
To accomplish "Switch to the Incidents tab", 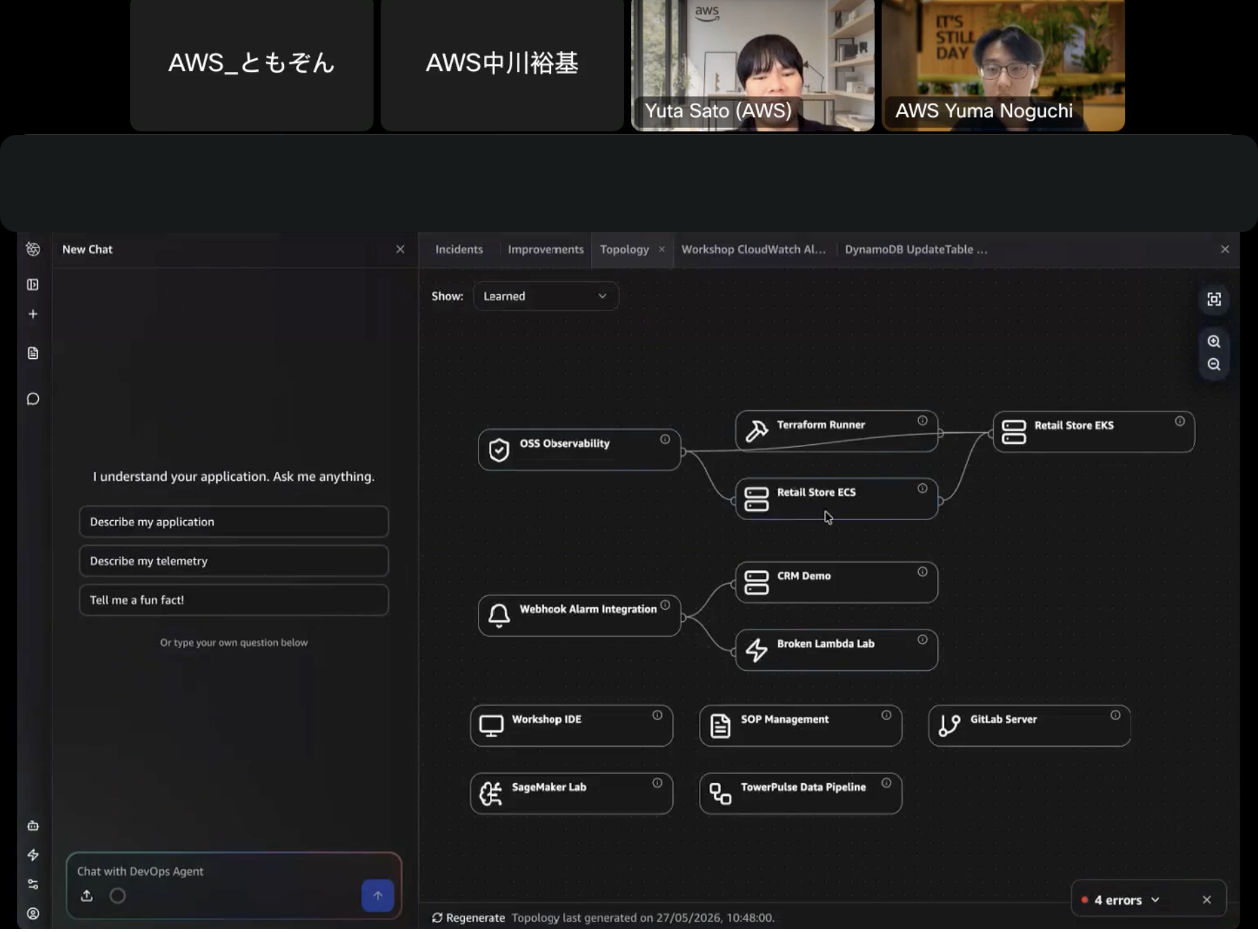I will pyautogui.click(x=459, y=250).
